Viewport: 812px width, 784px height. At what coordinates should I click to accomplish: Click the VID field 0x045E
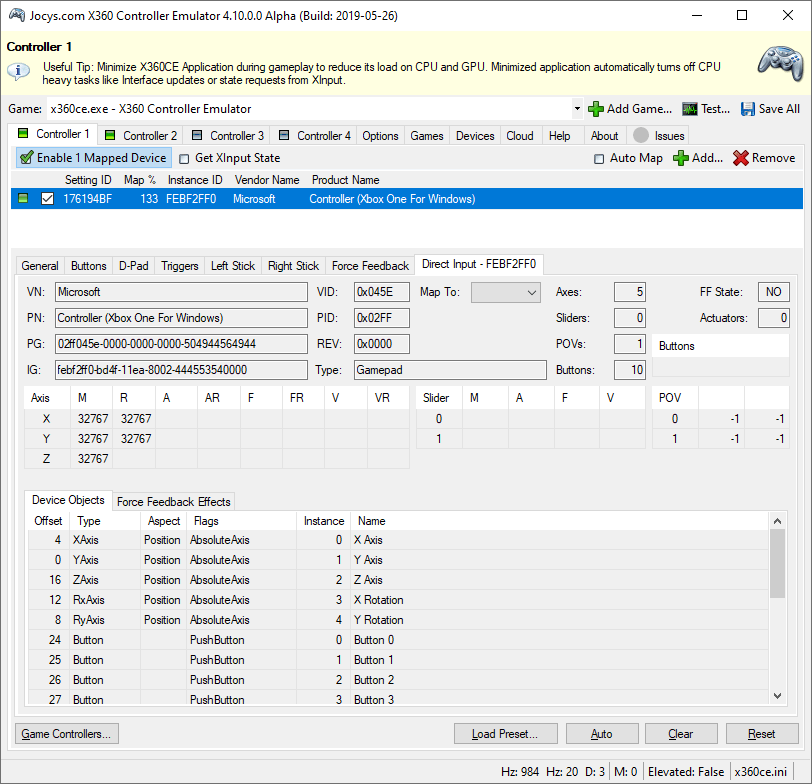pyautogui.click(x=382, y=292)
